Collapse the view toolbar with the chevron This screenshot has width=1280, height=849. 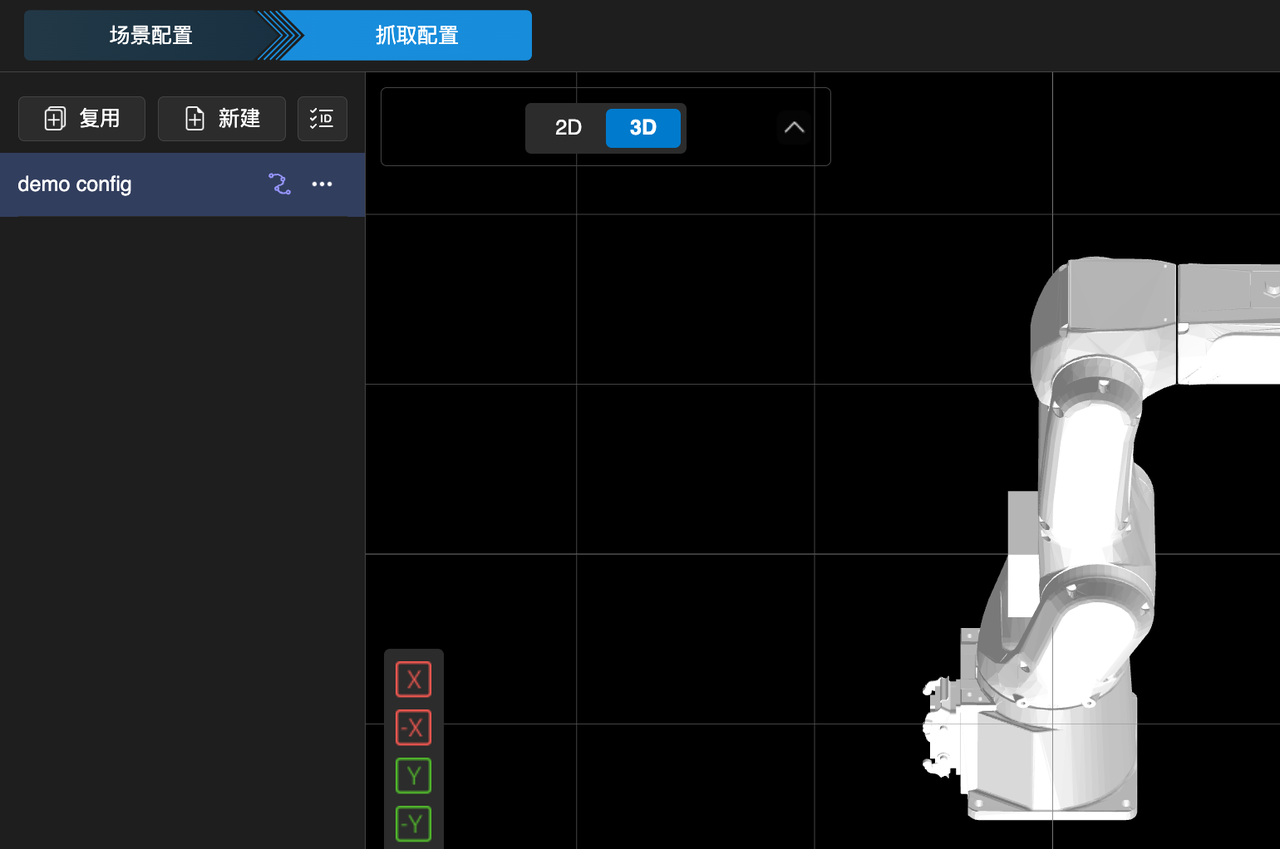click(794, 128)
